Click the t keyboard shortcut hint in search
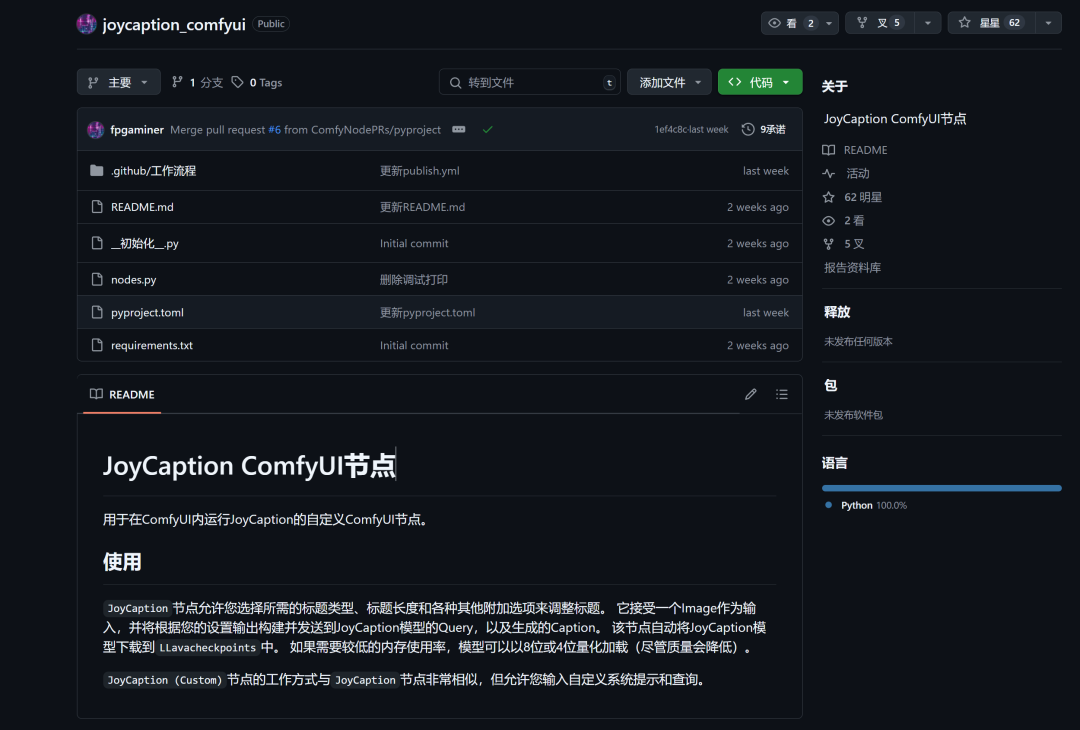Screen dimensions: 1080x730 609,83
